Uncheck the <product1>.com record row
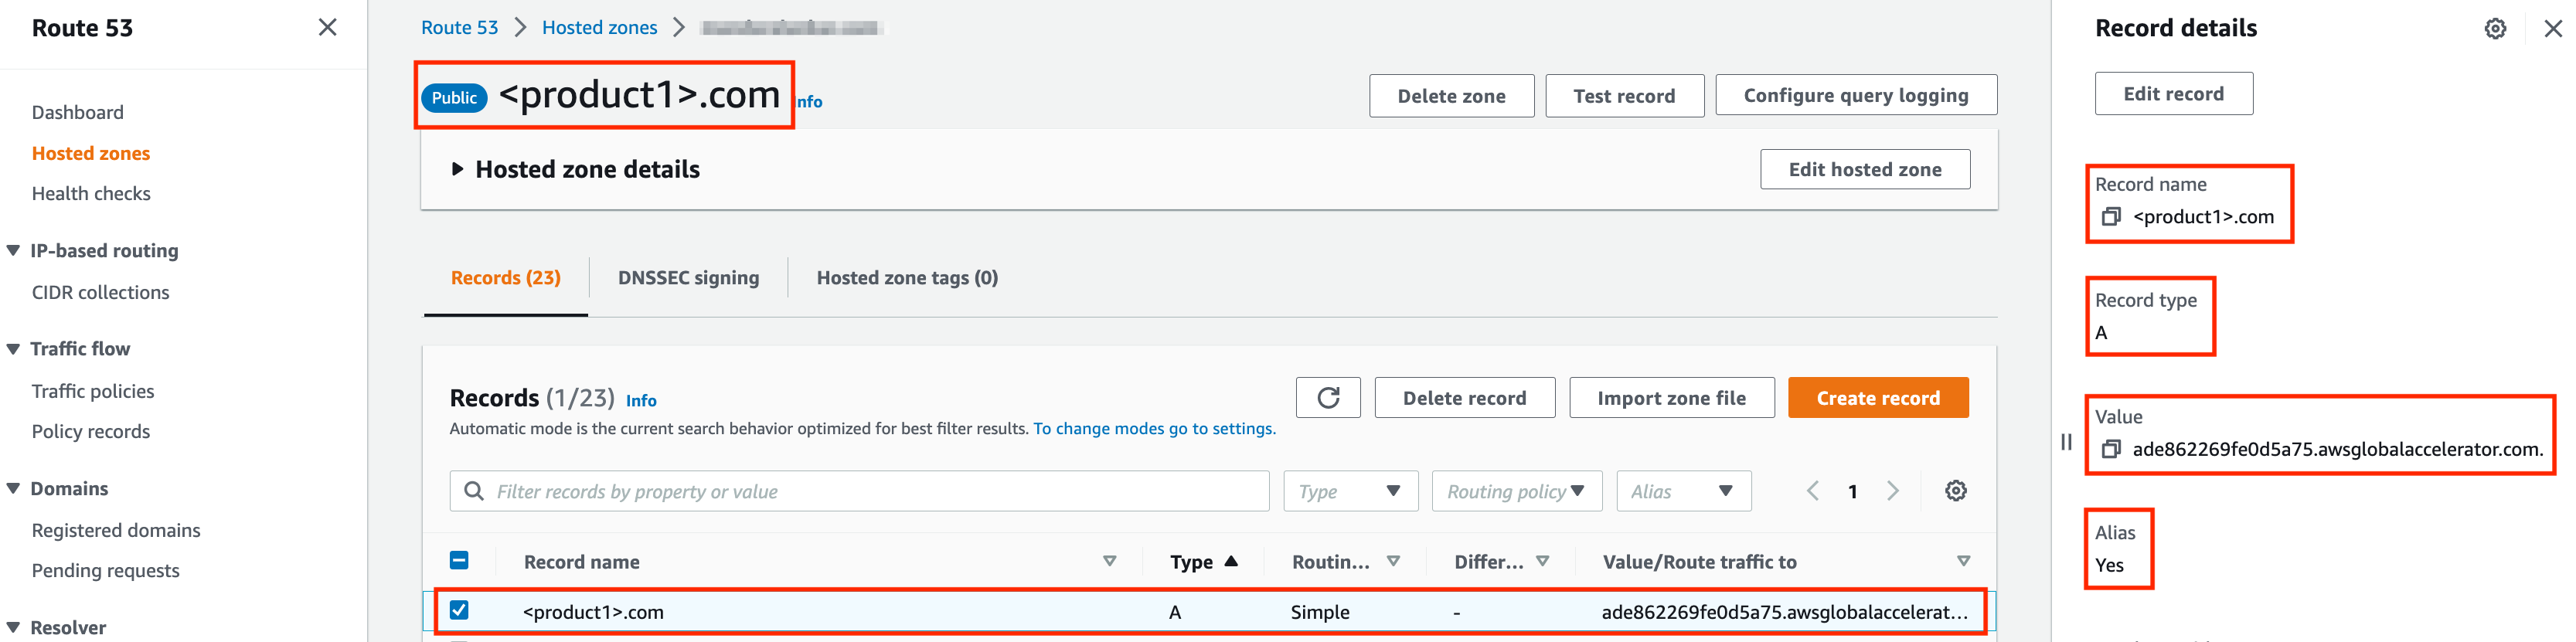Screen dimensions: 2576x642 pos(459,610)
